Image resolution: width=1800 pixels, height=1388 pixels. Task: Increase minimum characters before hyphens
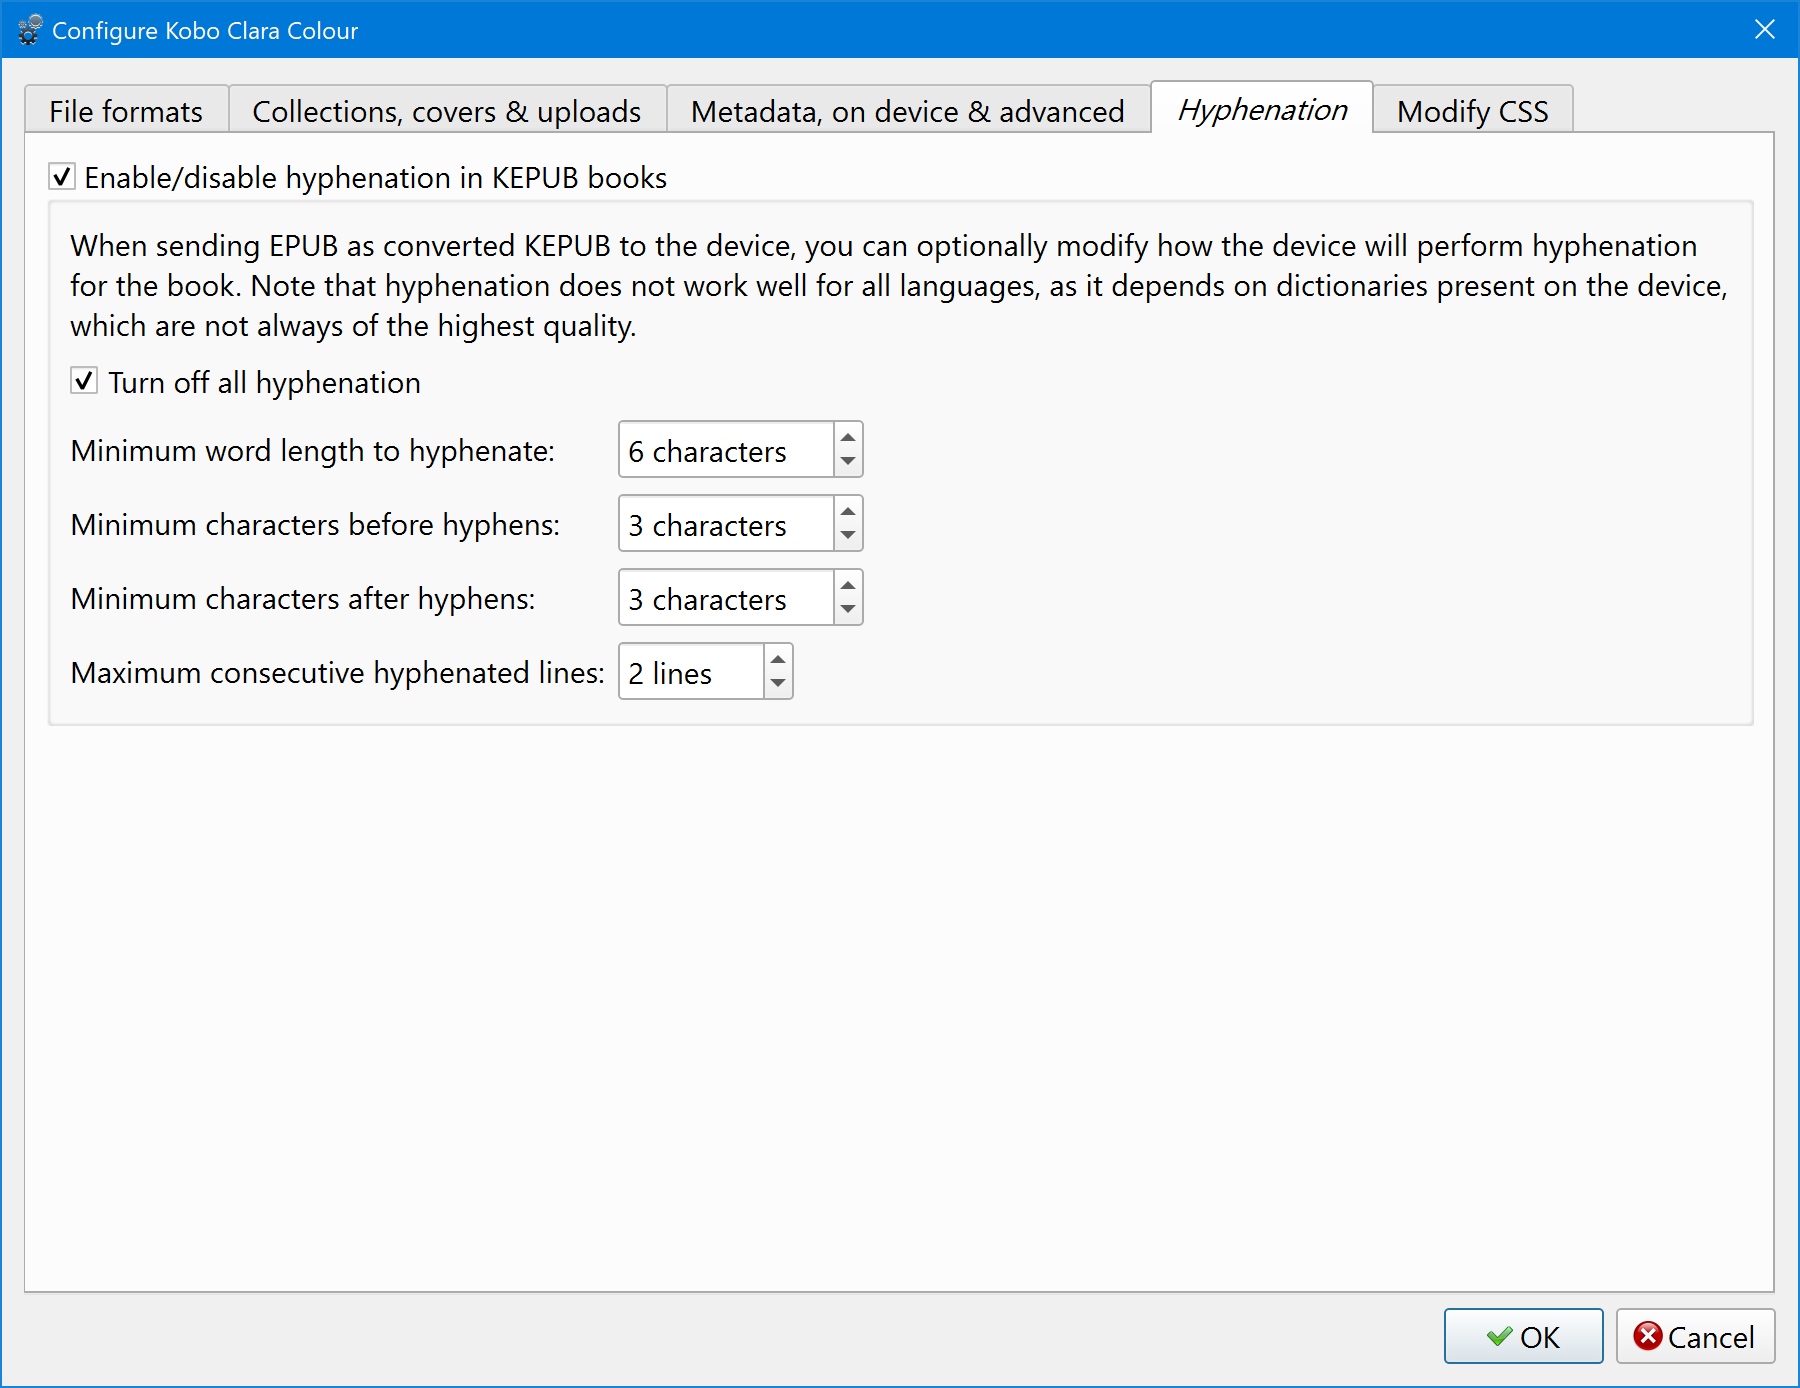(x=848, y=511)
